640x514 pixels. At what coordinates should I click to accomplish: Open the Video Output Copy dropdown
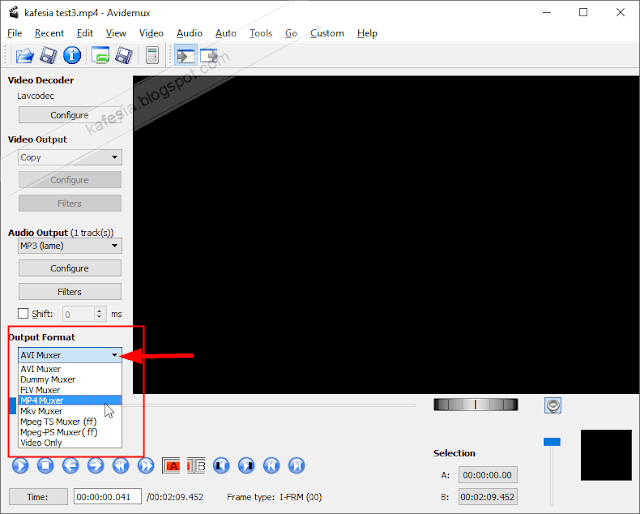(x=70, y=157)
